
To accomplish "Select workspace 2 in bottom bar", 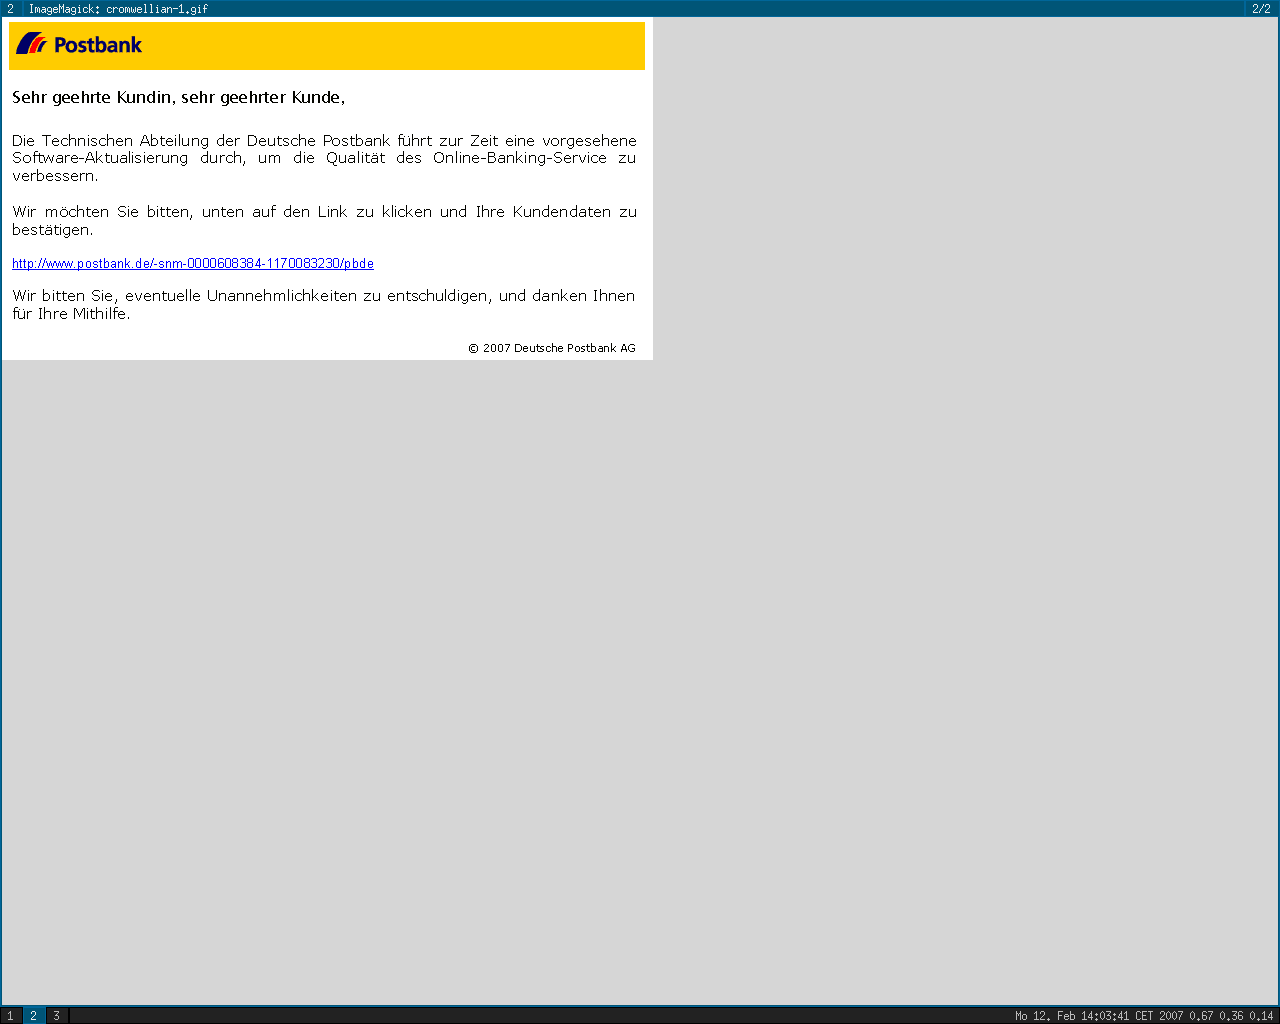I will click(33, 1016).
